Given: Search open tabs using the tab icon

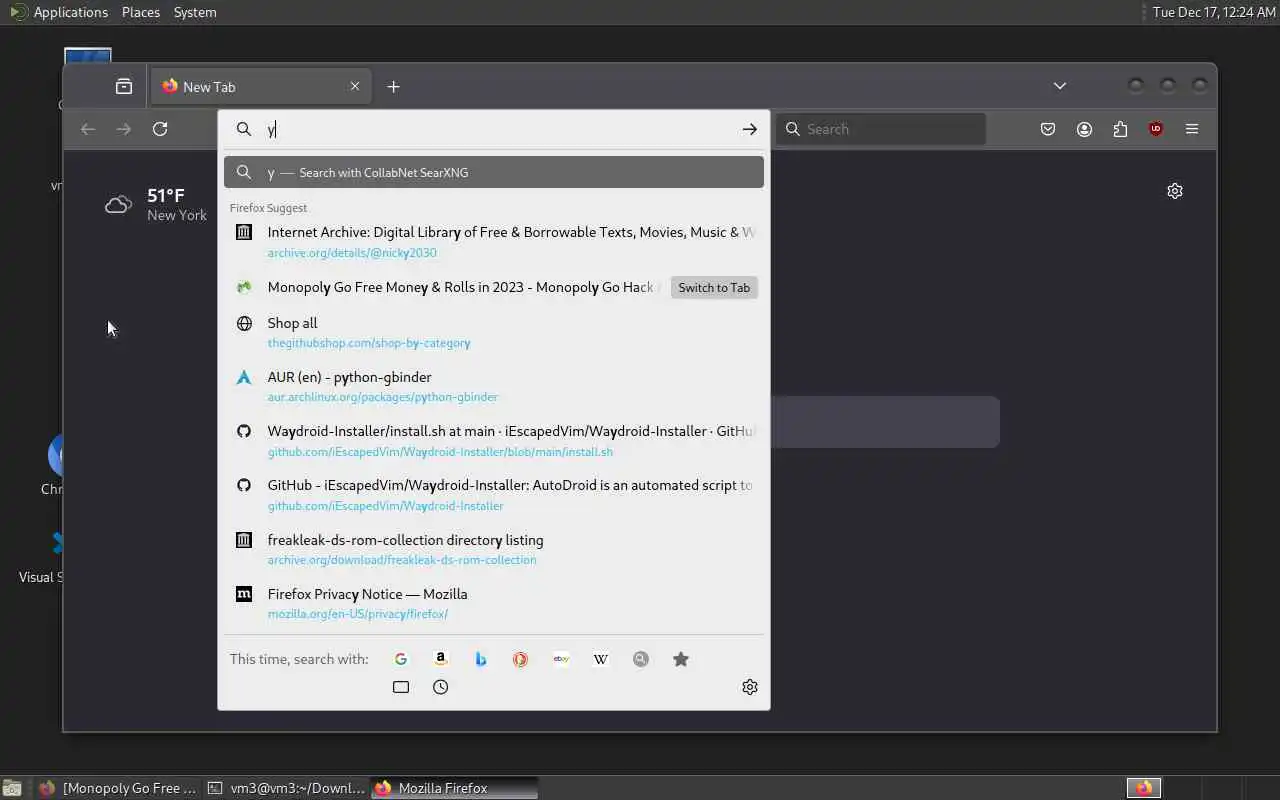Looking at the screenshot, I should click(401, 687).
